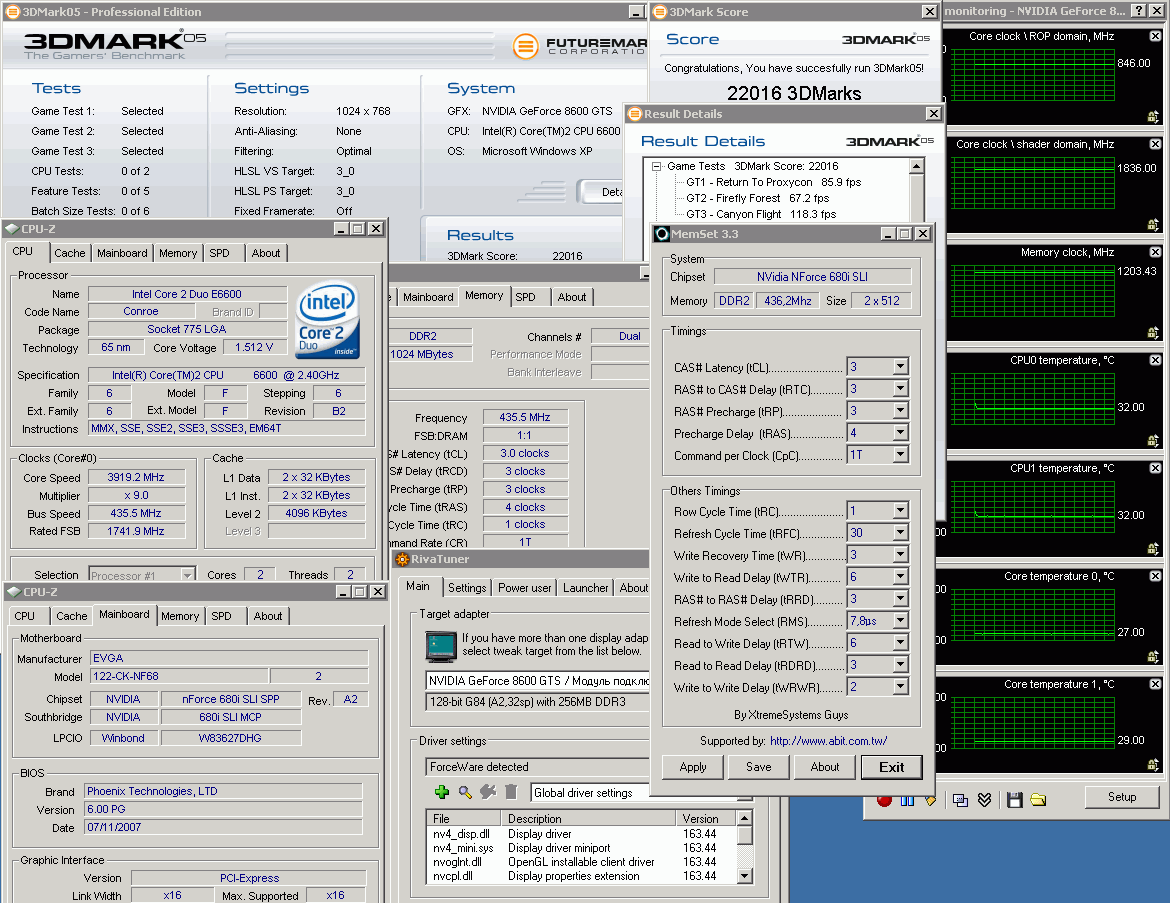Collapse the Game Tests tree node
1170x903 pixels.
pyautogui.click(x=657, y=166)
